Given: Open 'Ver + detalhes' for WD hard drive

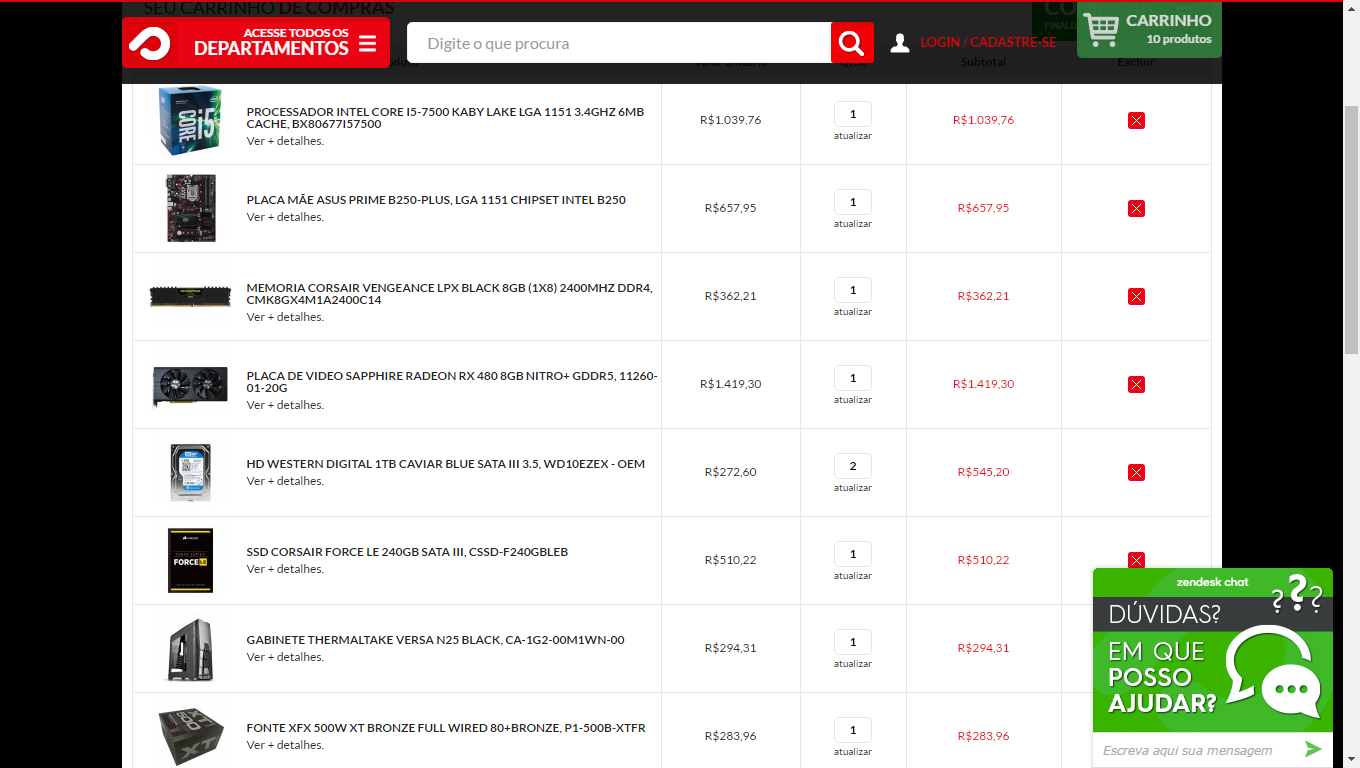Looking at the screenshot, I should [285, 481].
